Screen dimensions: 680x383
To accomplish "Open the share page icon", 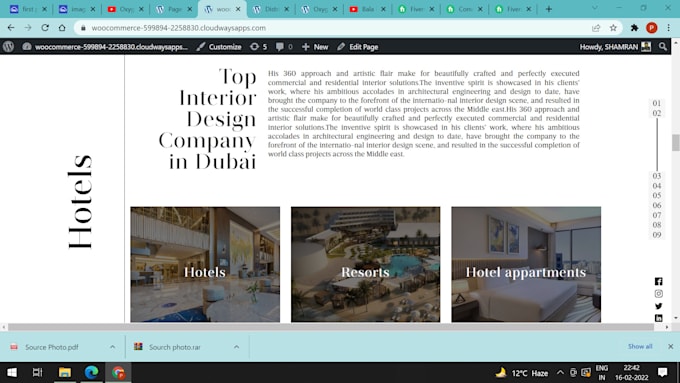I will [596, 28].
